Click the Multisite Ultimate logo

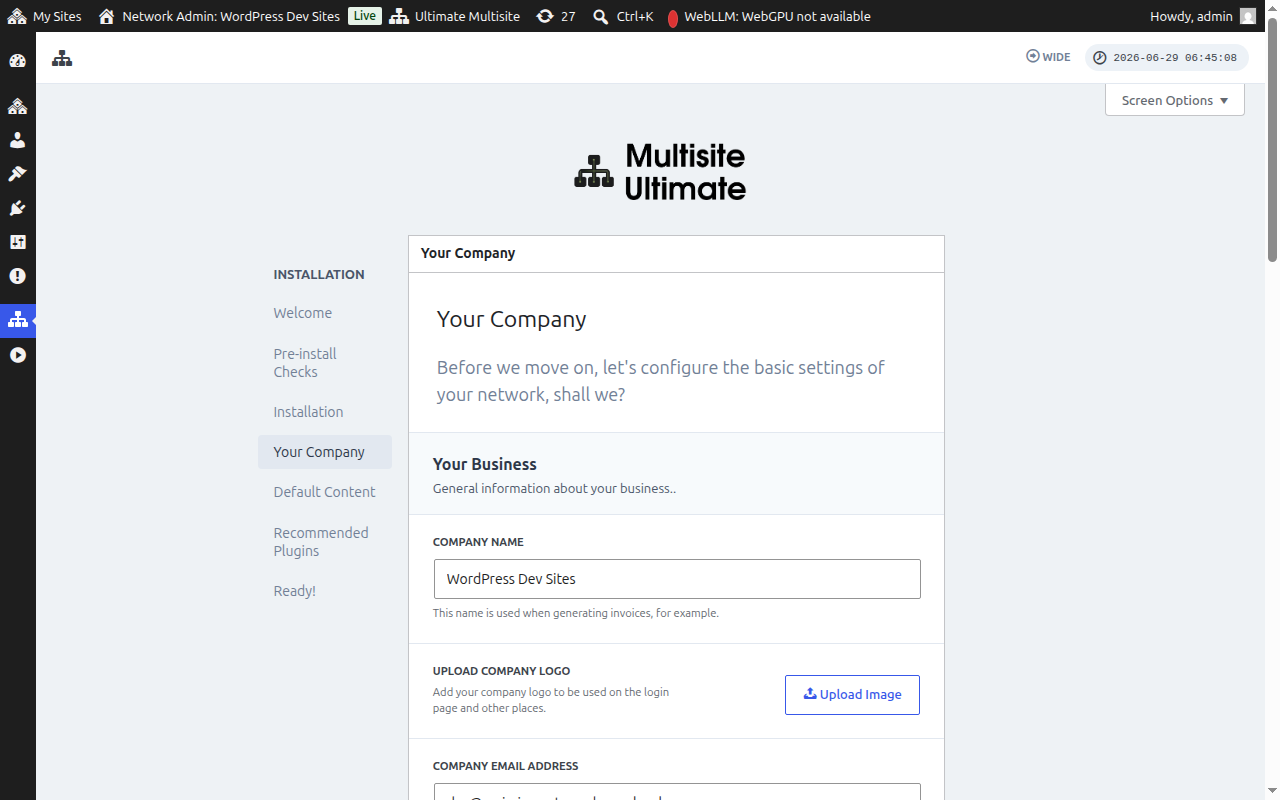[660, 171]
